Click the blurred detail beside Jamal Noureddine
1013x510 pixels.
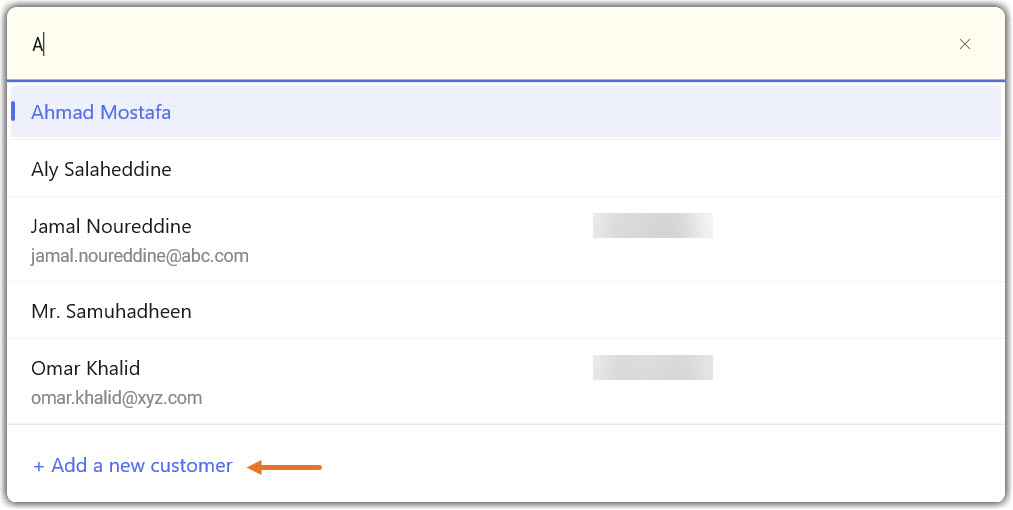(x=652, y=225)
